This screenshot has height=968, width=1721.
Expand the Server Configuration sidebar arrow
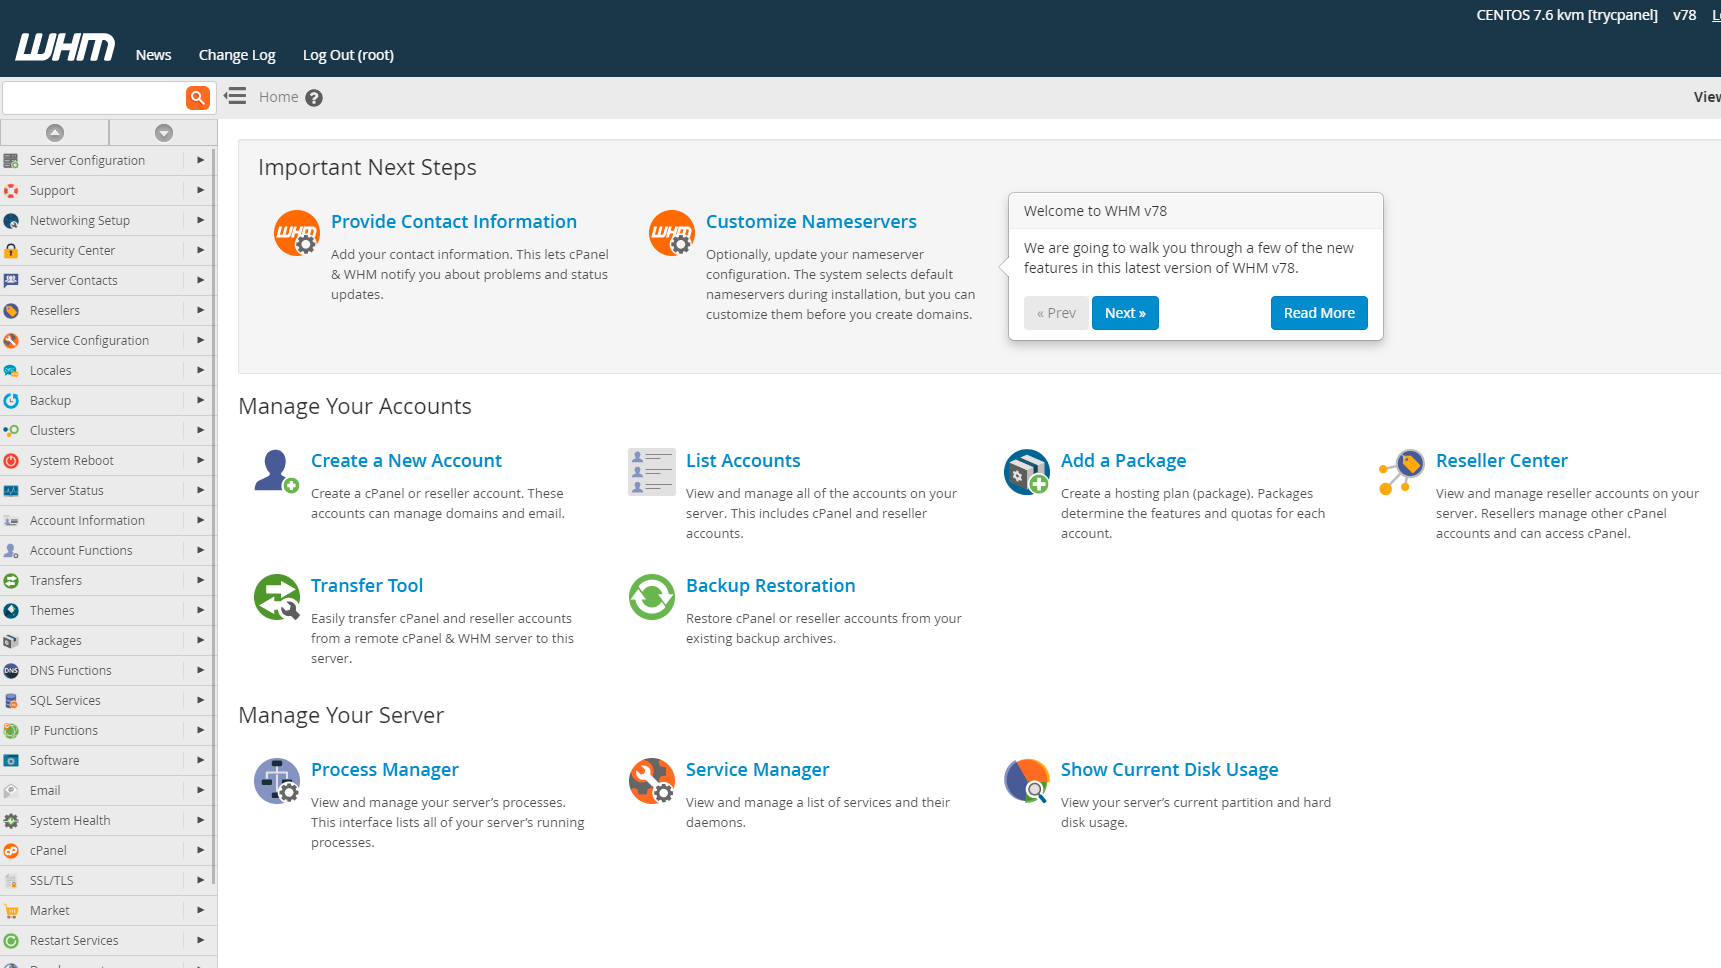200,160
